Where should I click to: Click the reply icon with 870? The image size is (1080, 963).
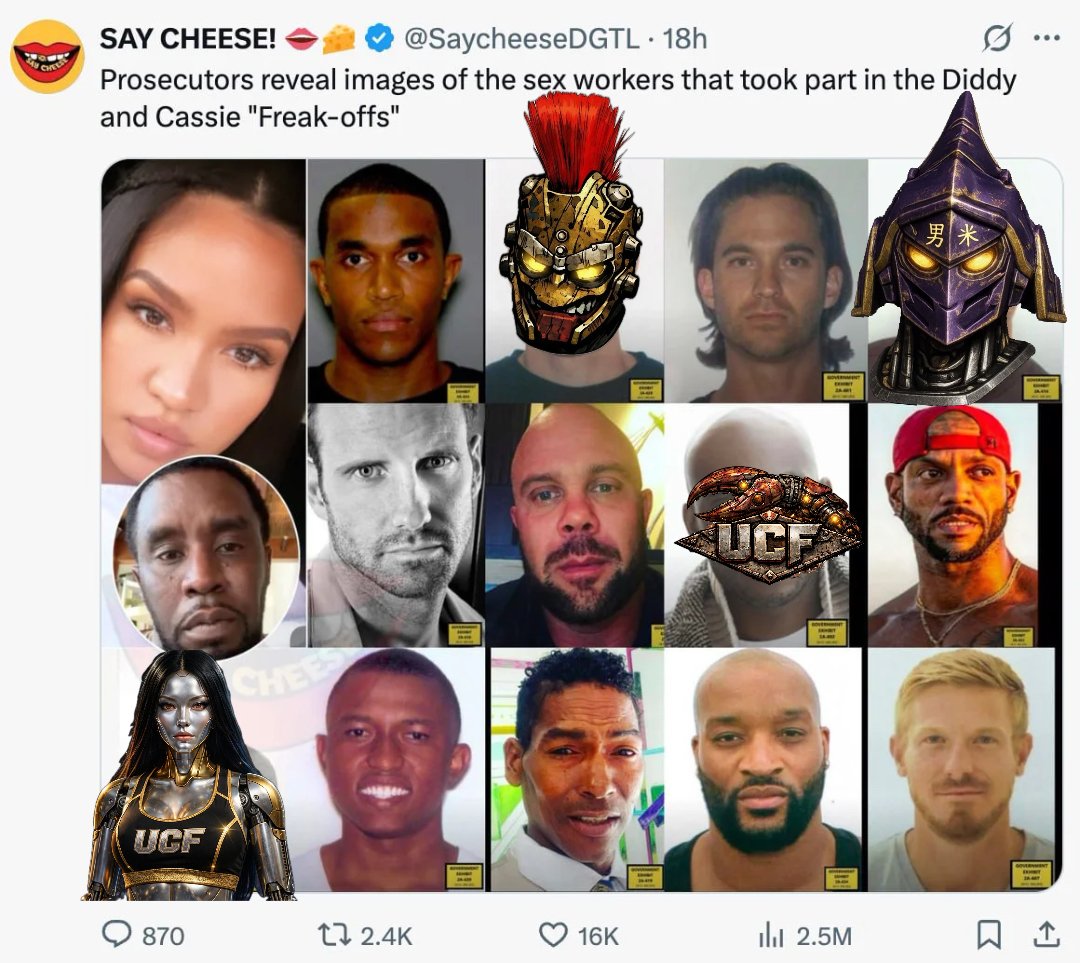pyautogui.click(x=120, y=935)
